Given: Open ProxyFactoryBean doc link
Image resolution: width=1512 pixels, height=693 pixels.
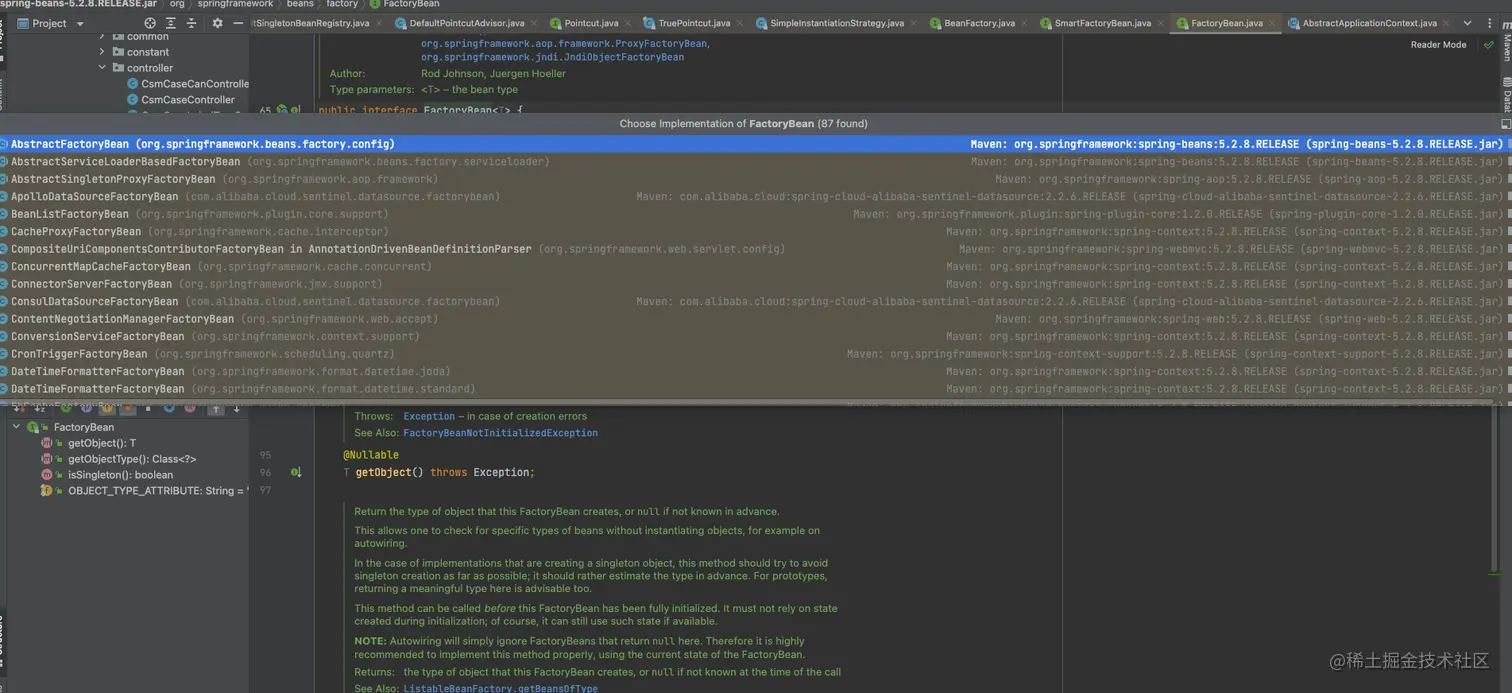Looking at the screenshot, I should pyautogui.click(x=565, y=44).
